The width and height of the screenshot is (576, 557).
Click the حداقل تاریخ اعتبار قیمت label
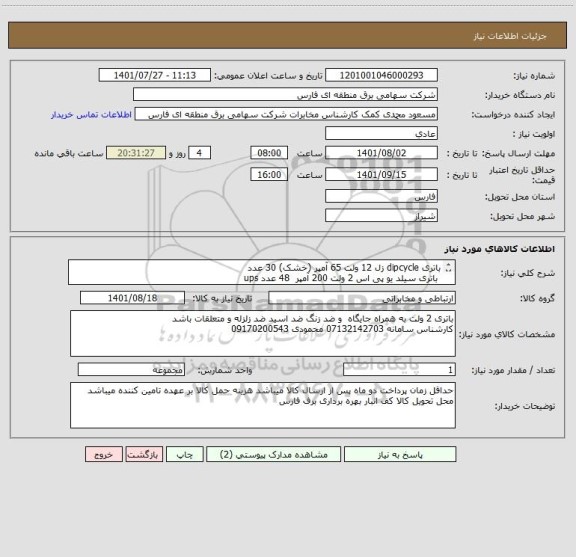[x=522, y=175]
